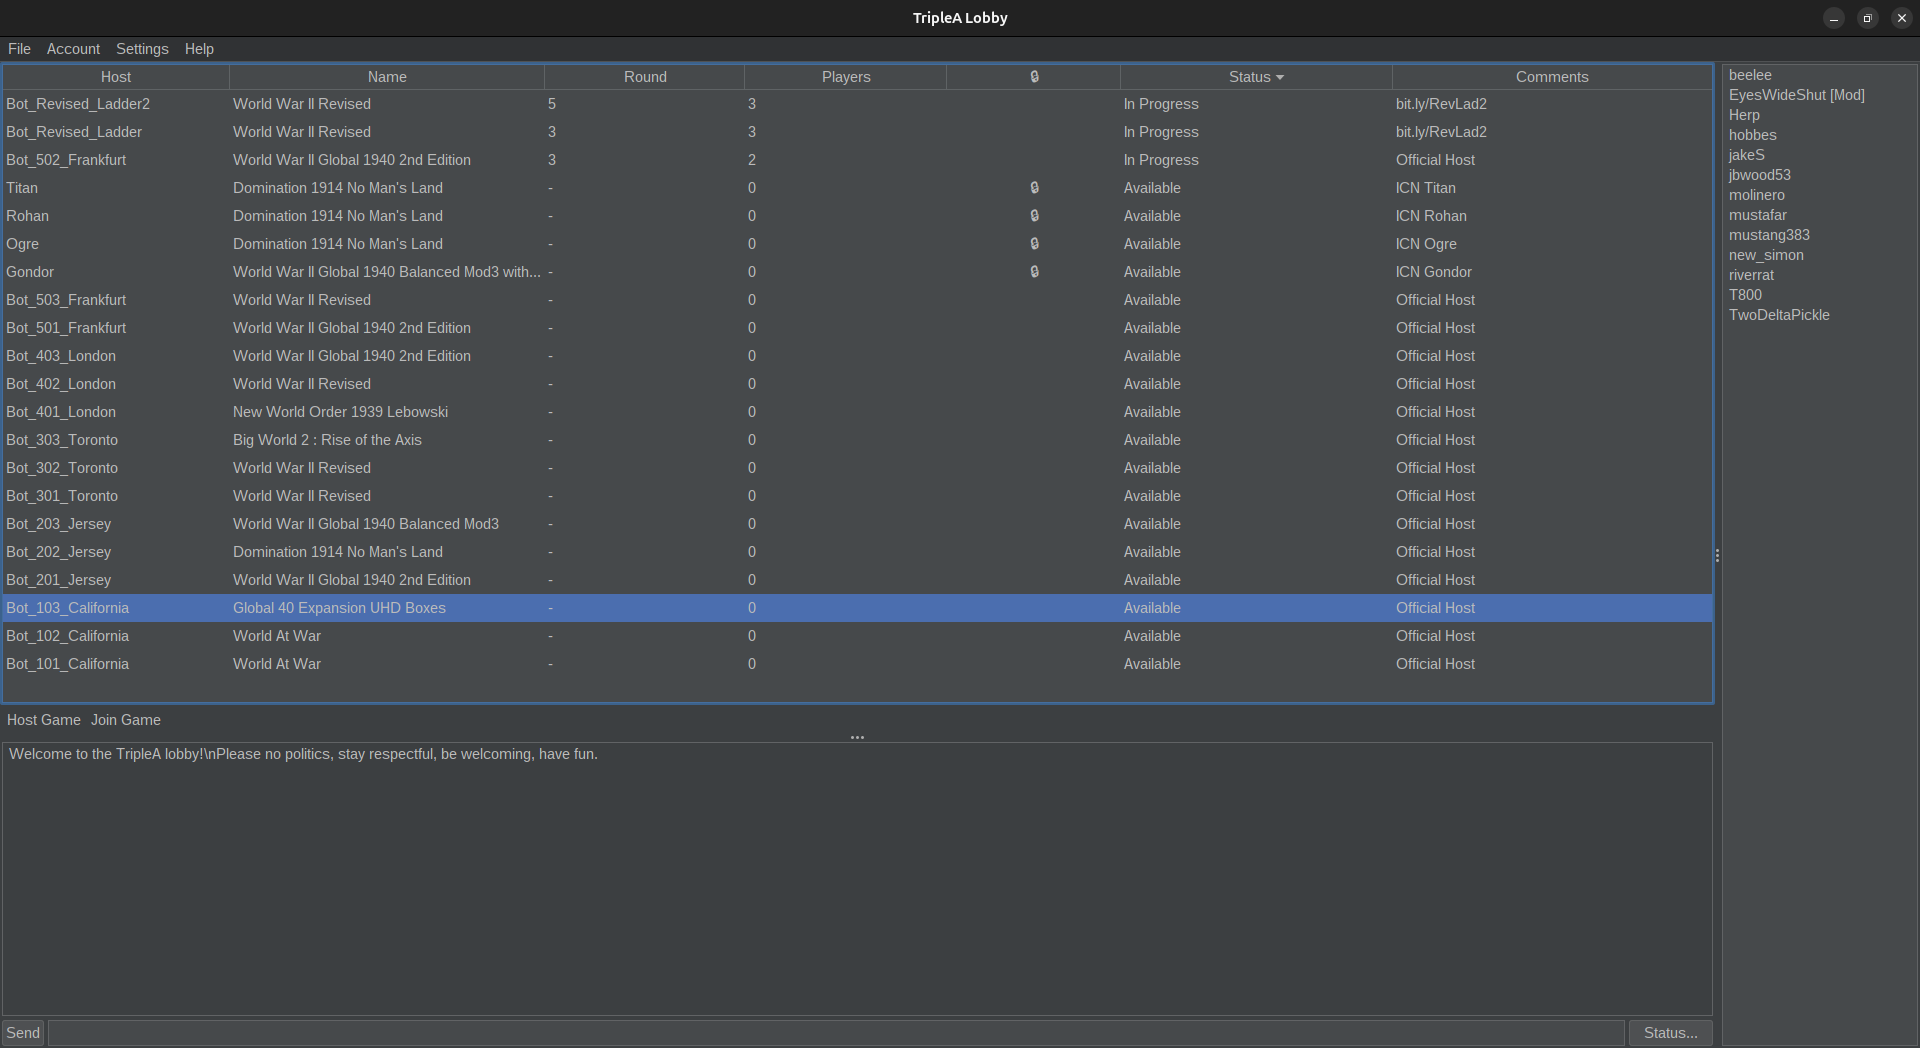Select the Rohan host row
The height and width of the screenshot is (1048, 1920).
[x=857, y=216]
